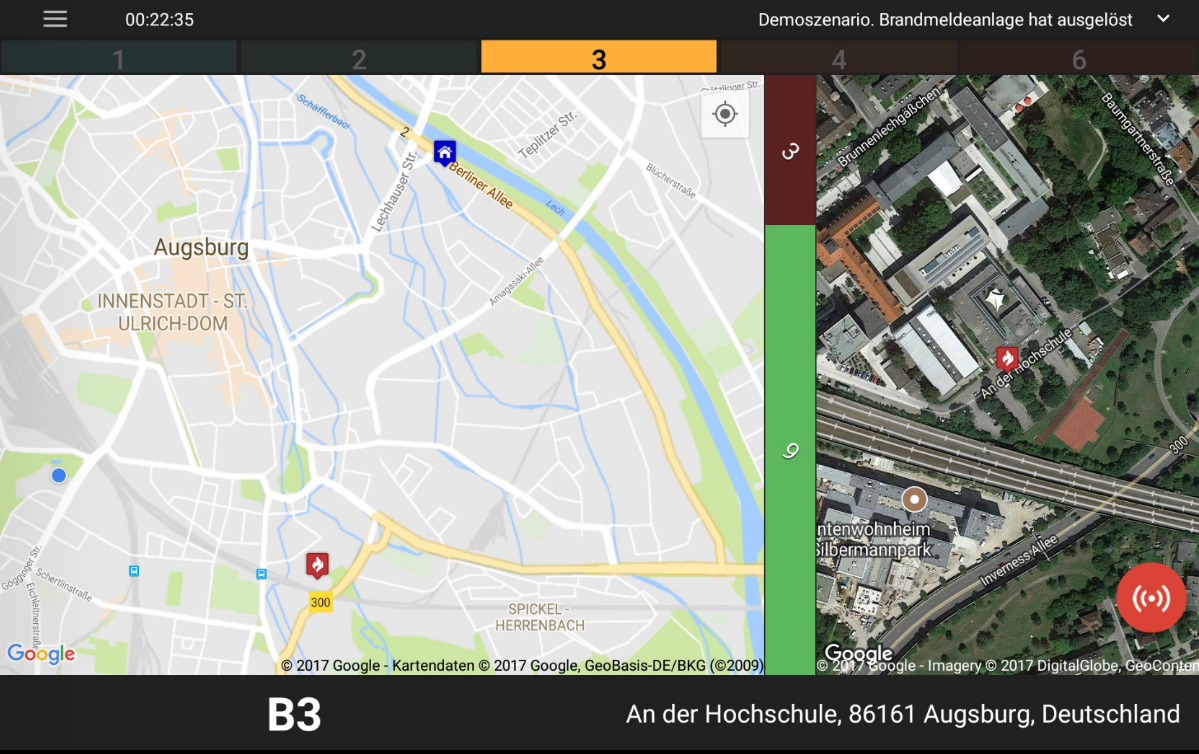Click the green bar segment labeled 9
The width and height of the screenshot is (1199, 754).
coord(790,450)
